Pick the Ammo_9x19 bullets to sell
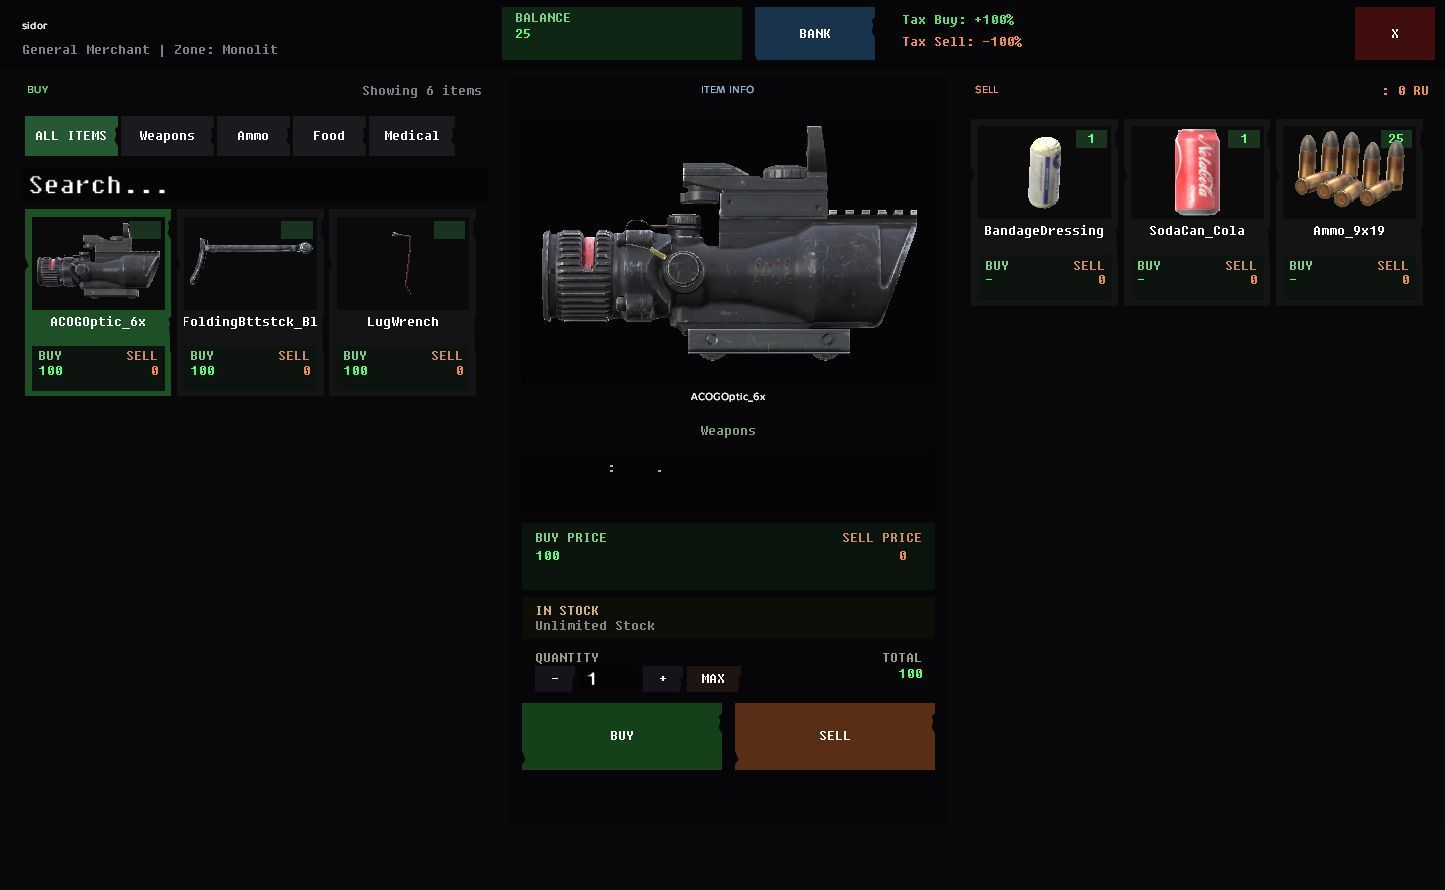 click(1349, 173)
